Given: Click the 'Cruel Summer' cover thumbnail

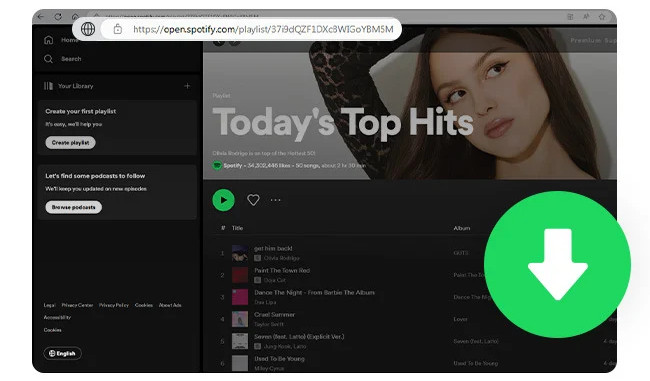Looking at the screenshot, I should point(240,319).
